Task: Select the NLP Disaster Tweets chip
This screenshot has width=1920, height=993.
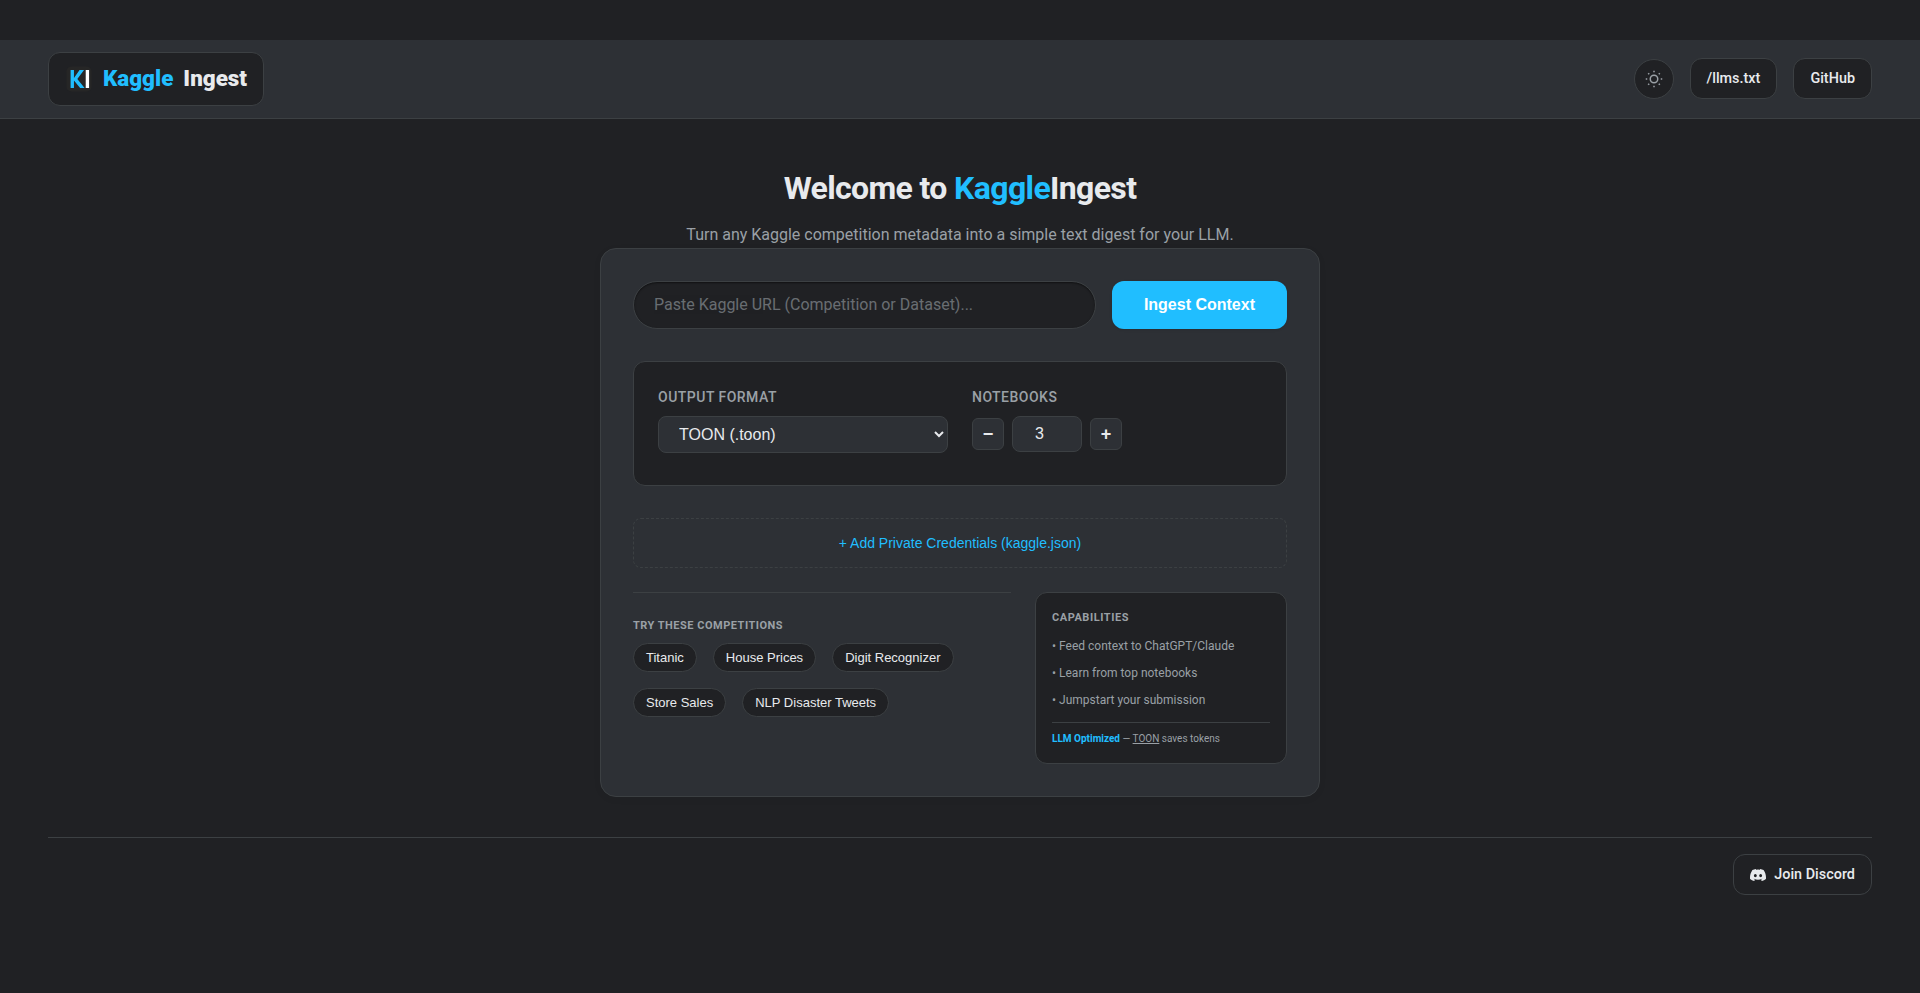Action: pyautogui.click(x=814, y=702)
